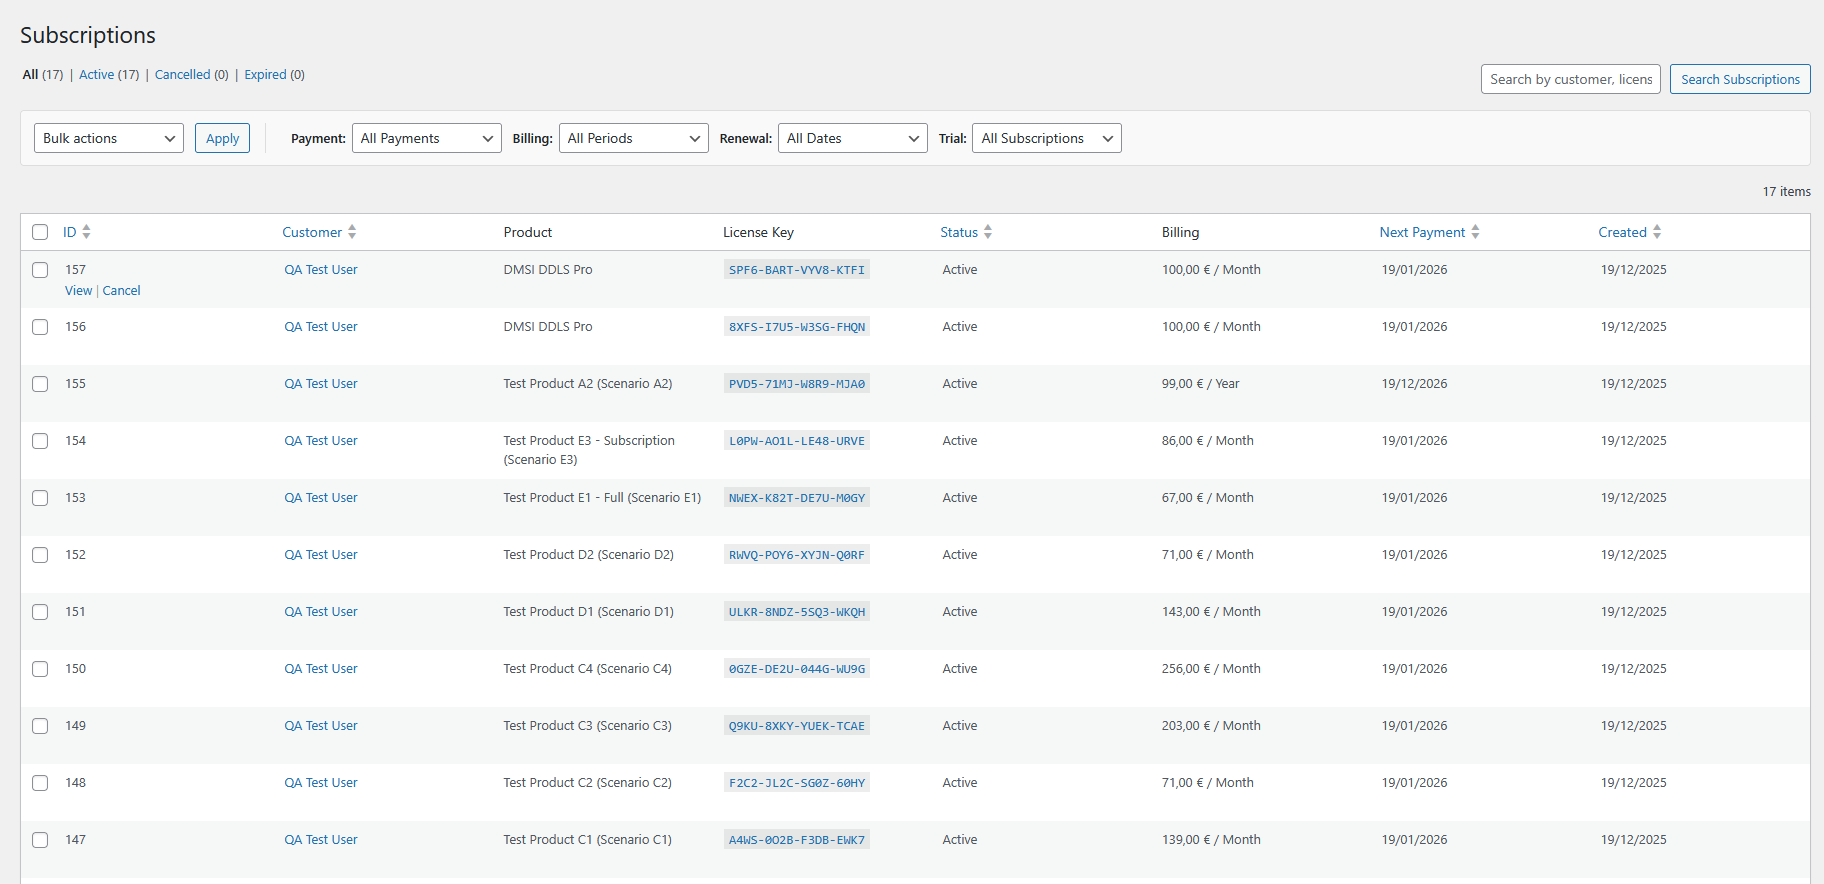Viewport: 1824px width, 884px height.
Task: Filter by Cancelled subscriptions
Action: (183, 75)
